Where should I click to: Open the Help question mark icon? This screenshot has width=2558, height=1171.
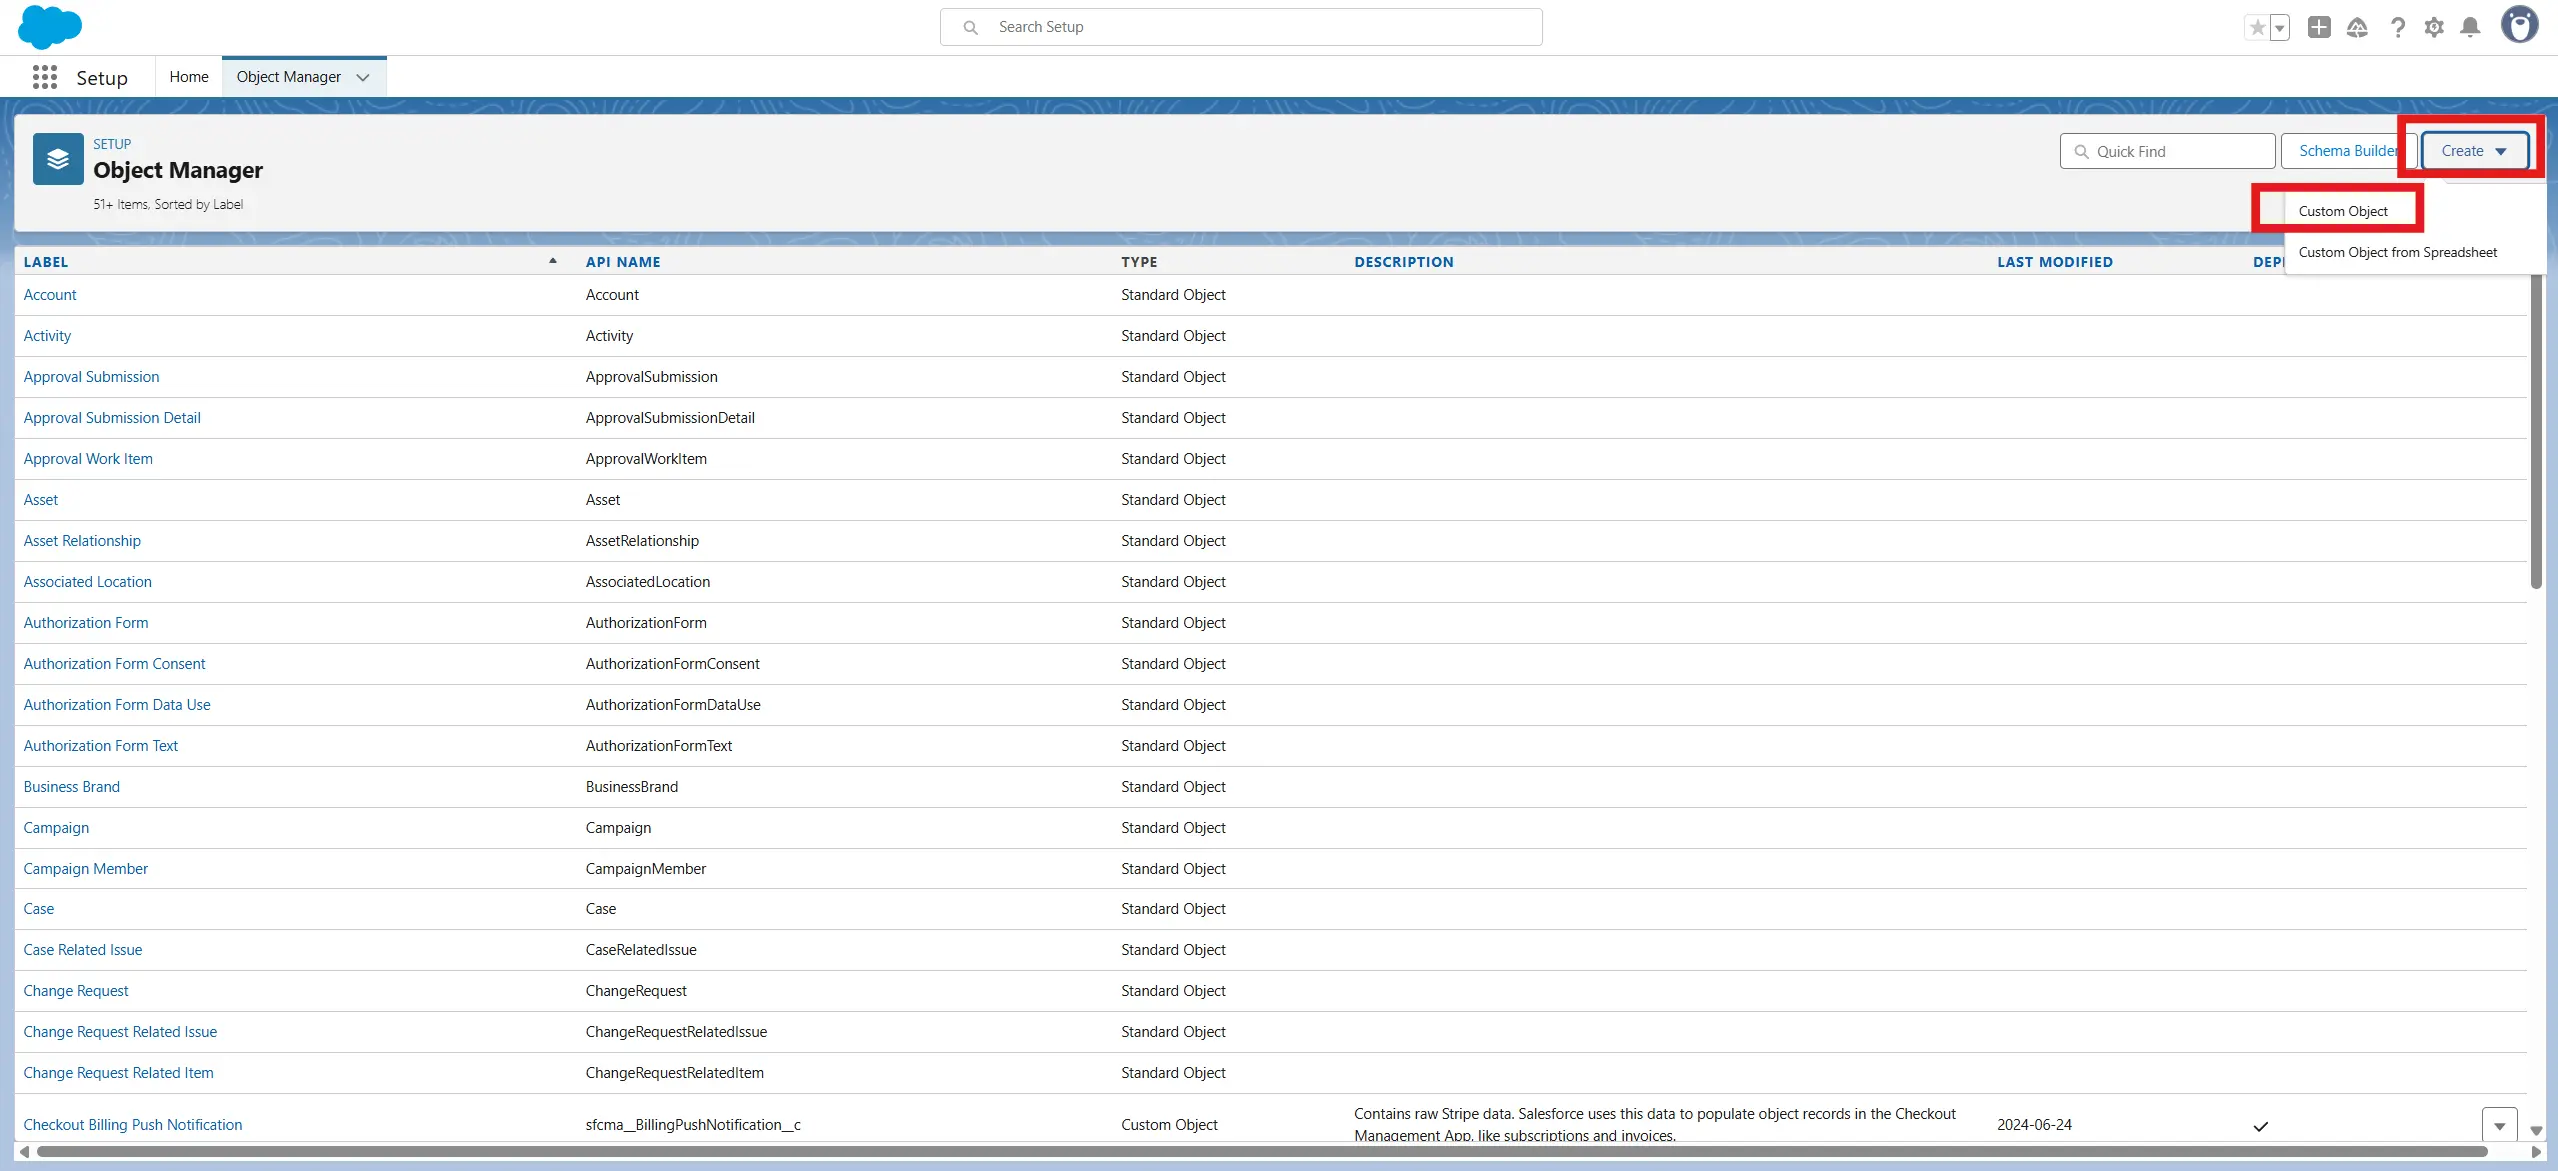[2397, 28]
